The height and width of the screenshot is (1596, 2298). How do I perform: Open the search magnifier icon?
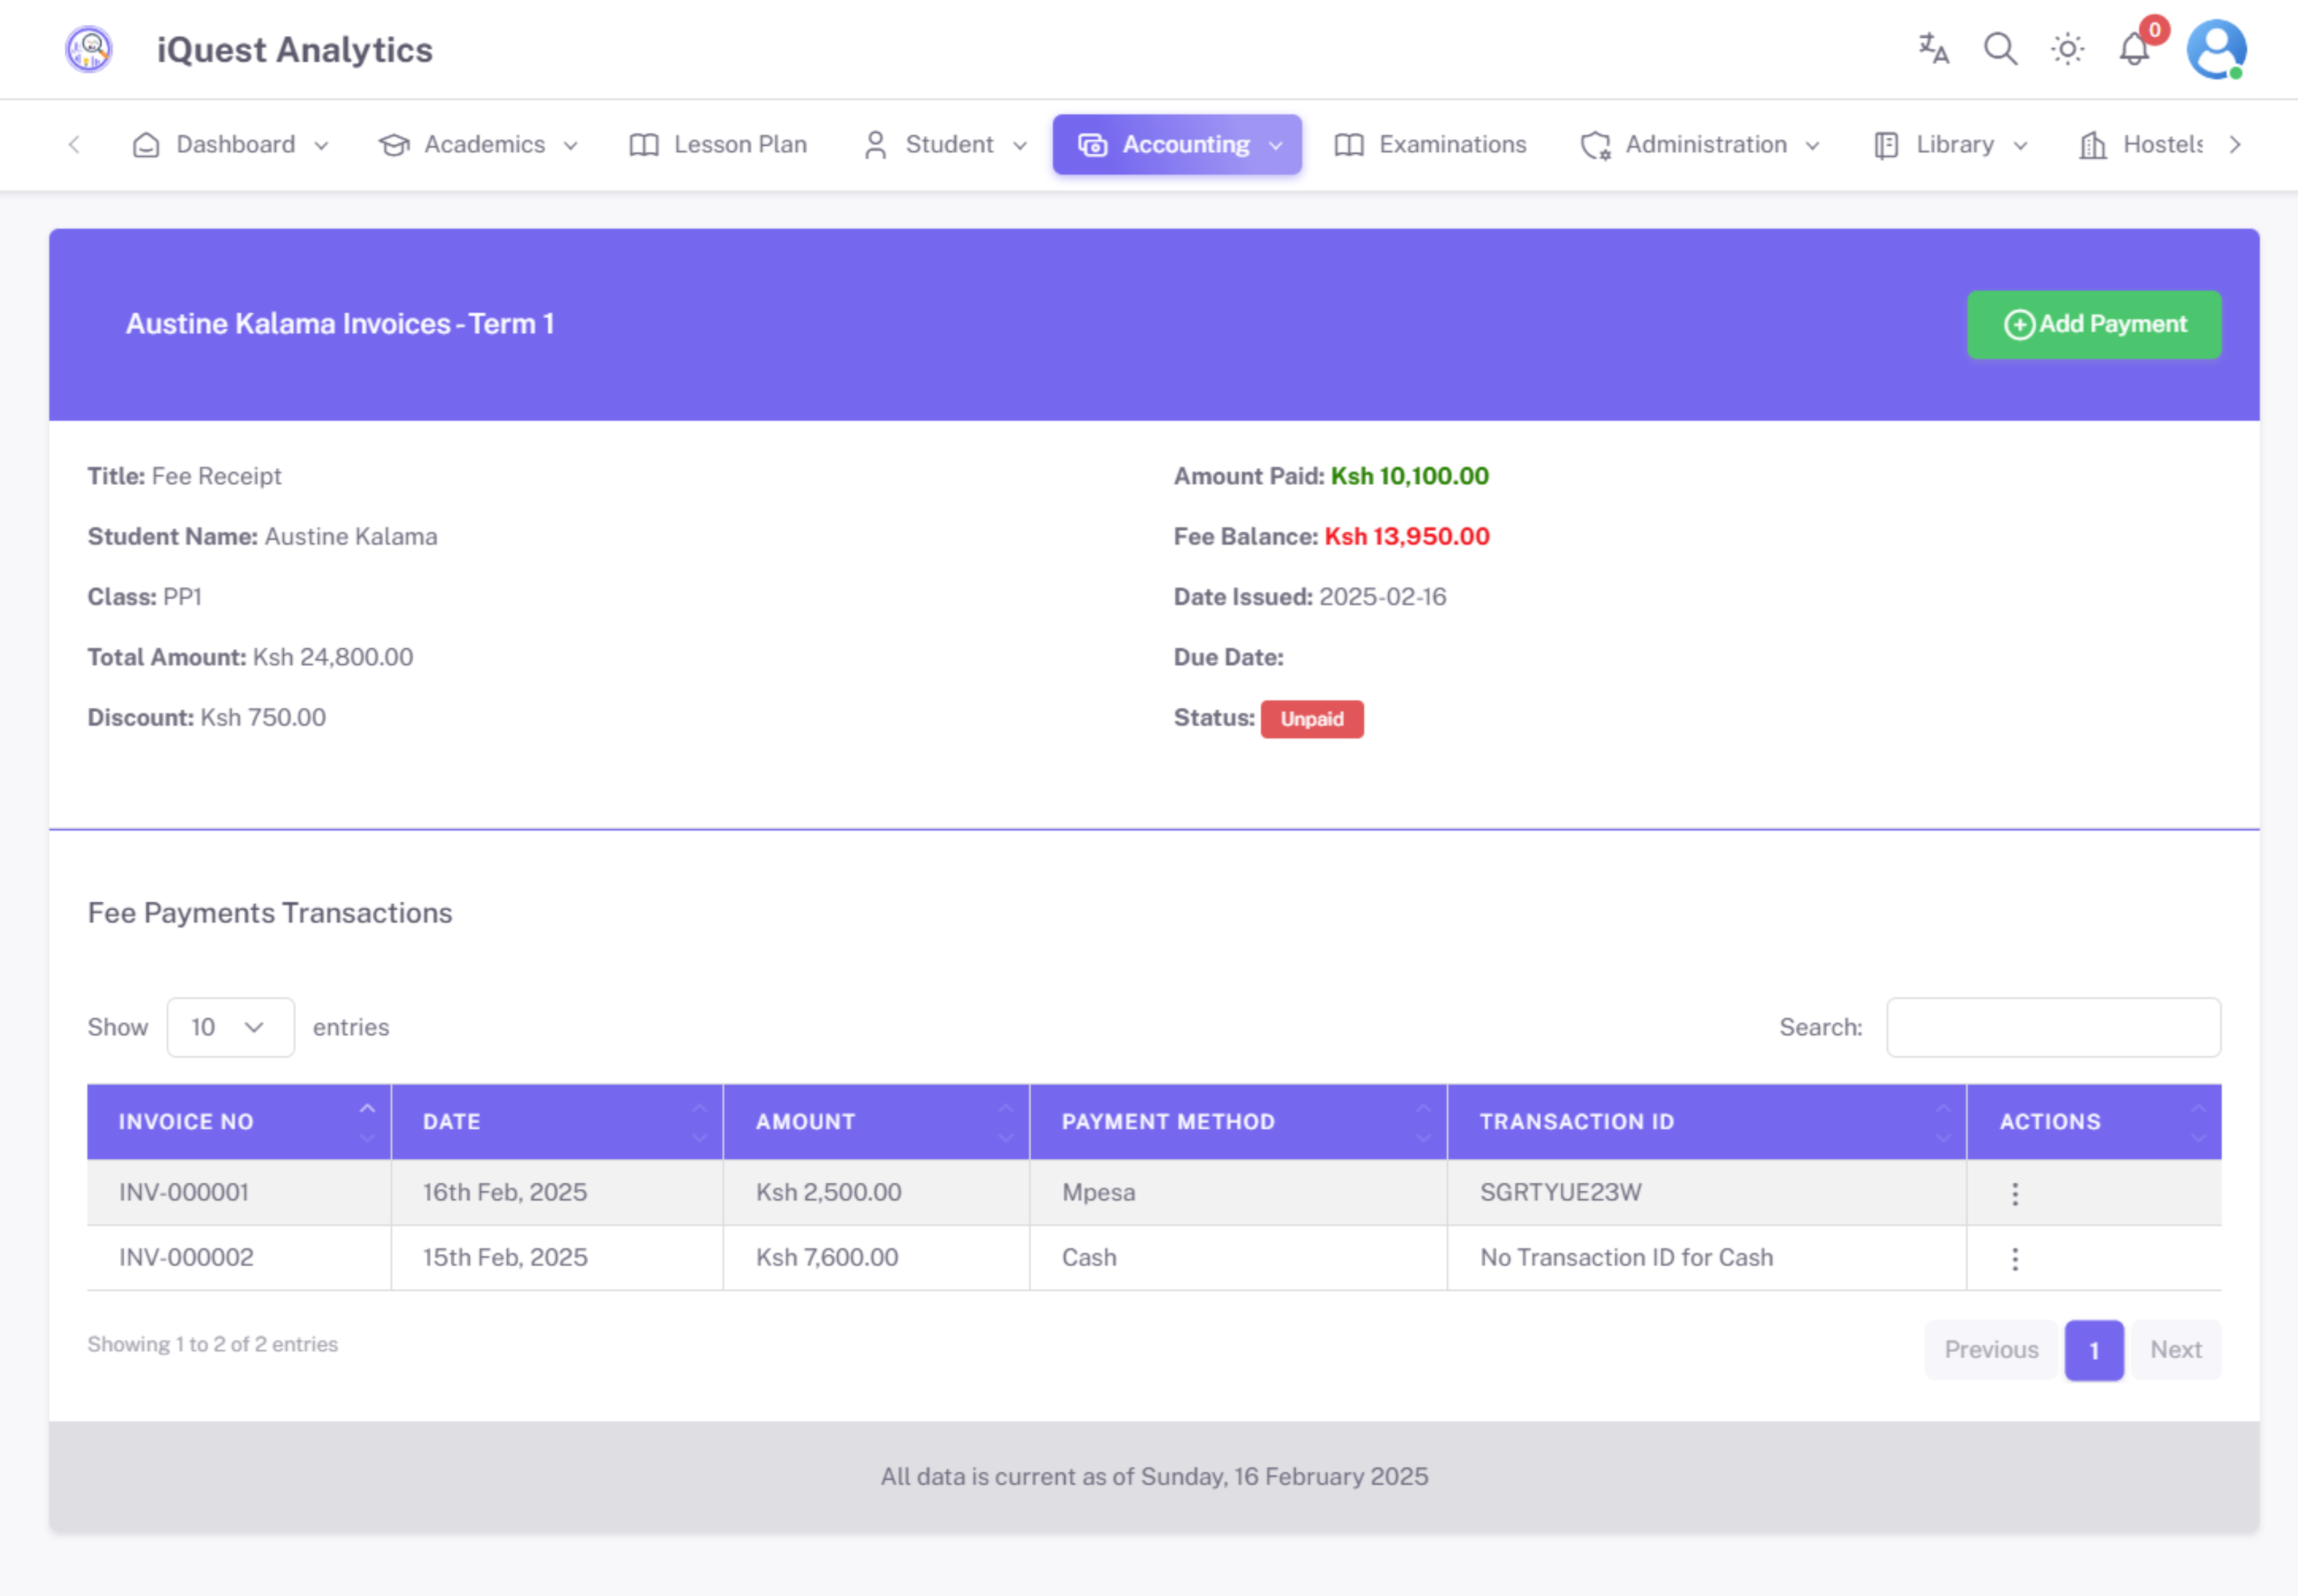[x=2000, y=48]
